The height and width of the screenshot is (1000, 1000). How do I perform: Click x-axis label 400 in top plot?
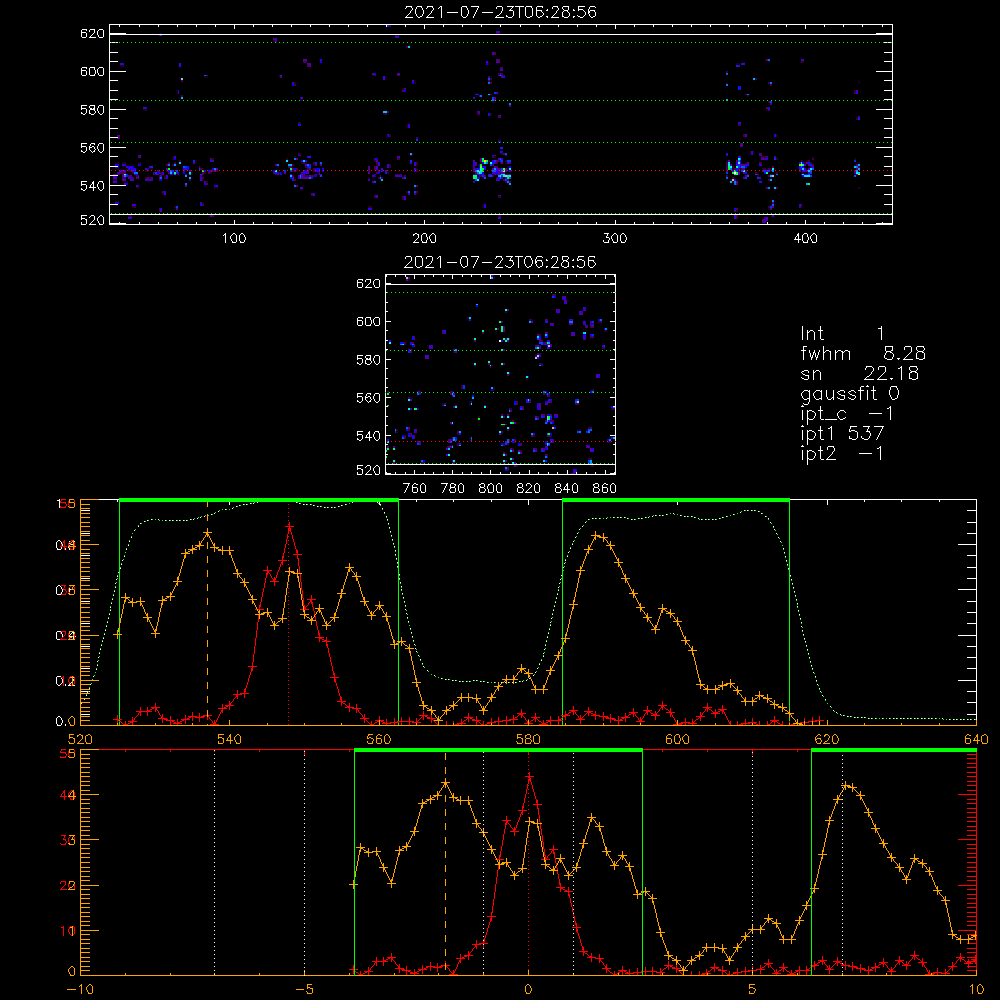[805, 239]
